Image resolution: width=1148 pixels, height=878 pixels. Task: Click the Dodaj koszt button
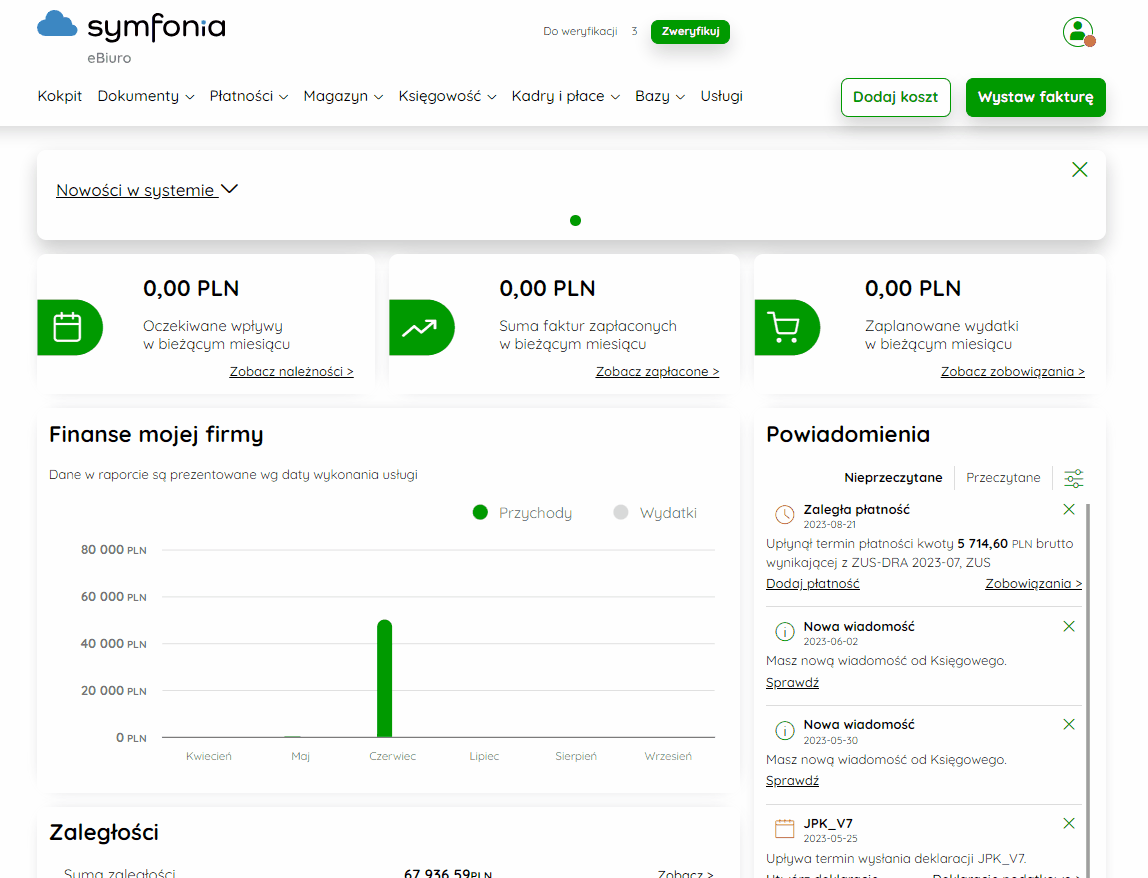pos(895,97)
